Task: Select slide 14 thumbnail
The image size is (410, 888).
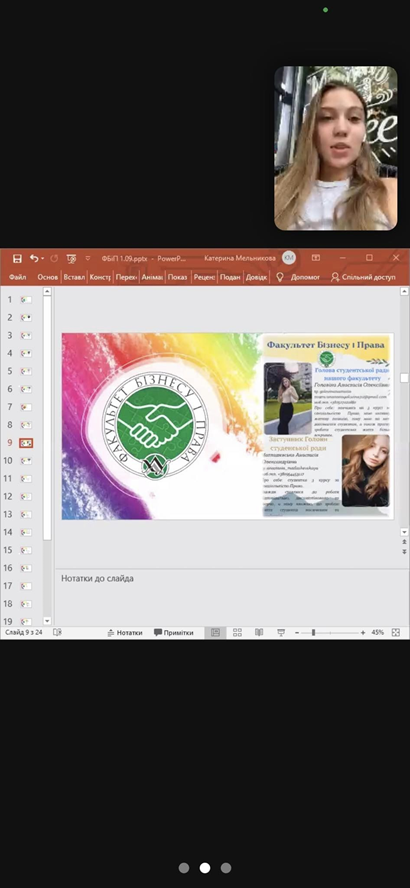Action: click(26, 532)
